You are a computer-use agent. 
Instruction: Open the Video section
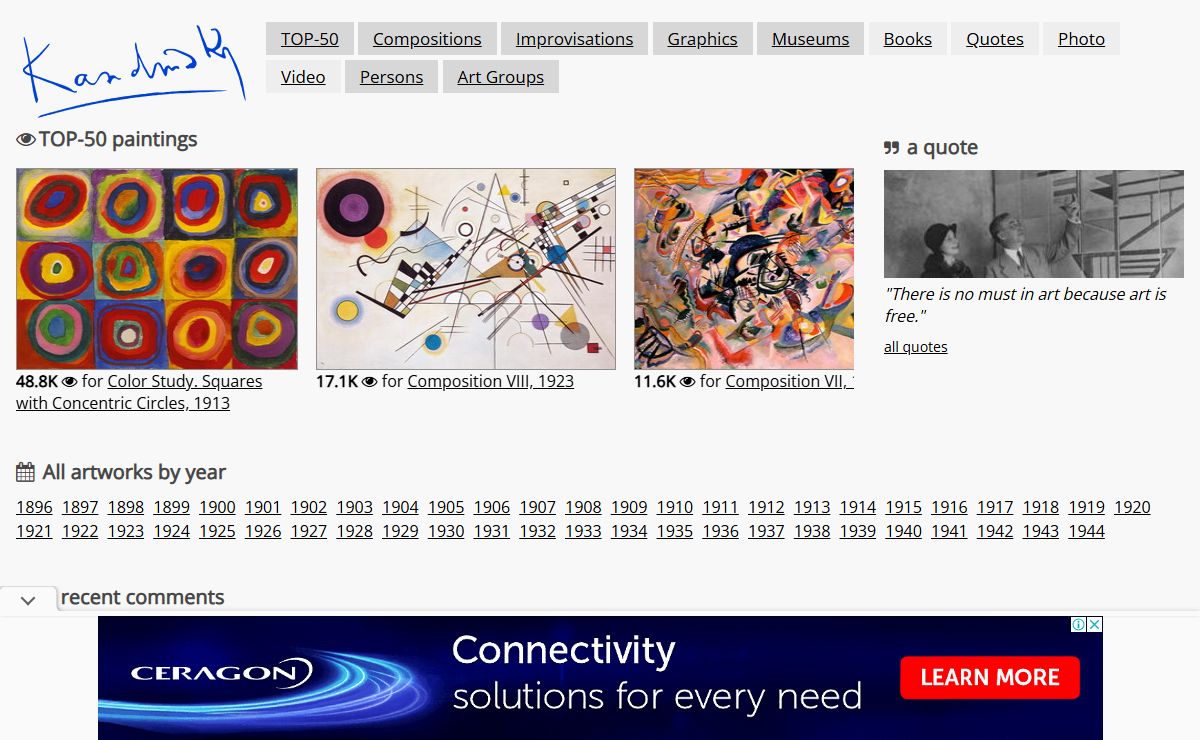(303, 77)
